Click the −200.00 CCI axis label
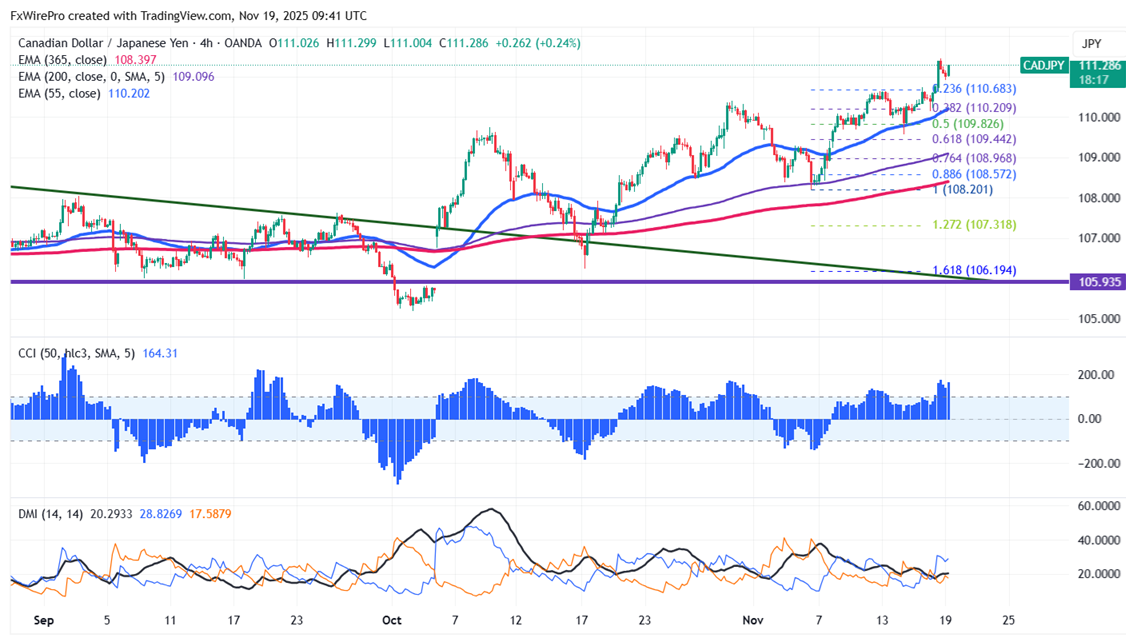This screenshot has height=644, width=1126. (1099, 464)
